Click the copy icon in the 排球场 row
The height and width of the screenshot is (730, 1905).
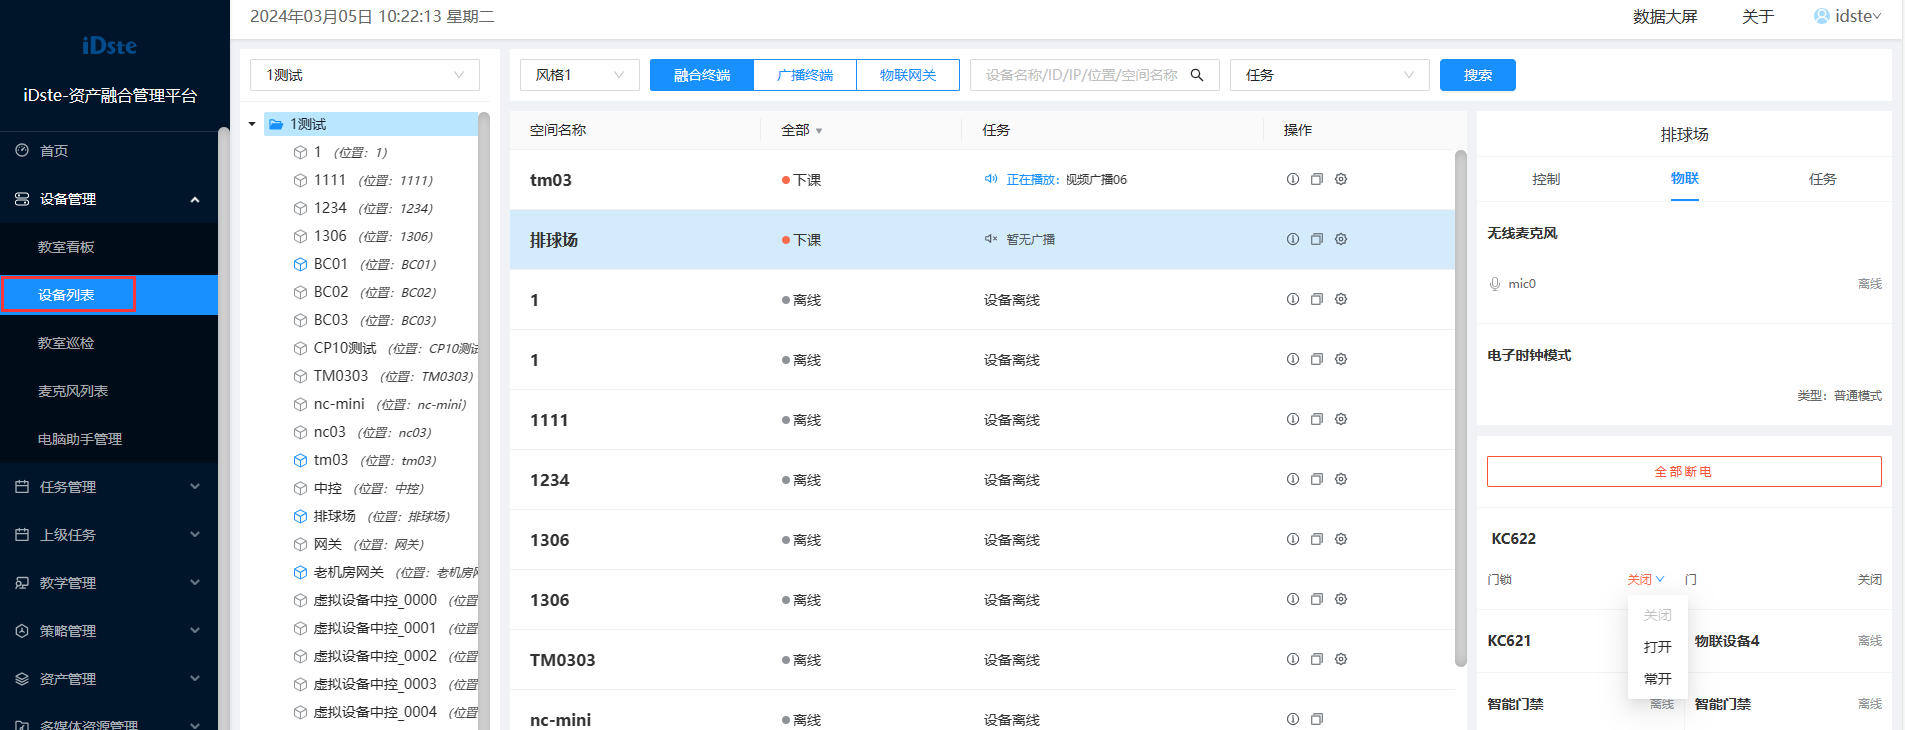[x=1316, y=239]
